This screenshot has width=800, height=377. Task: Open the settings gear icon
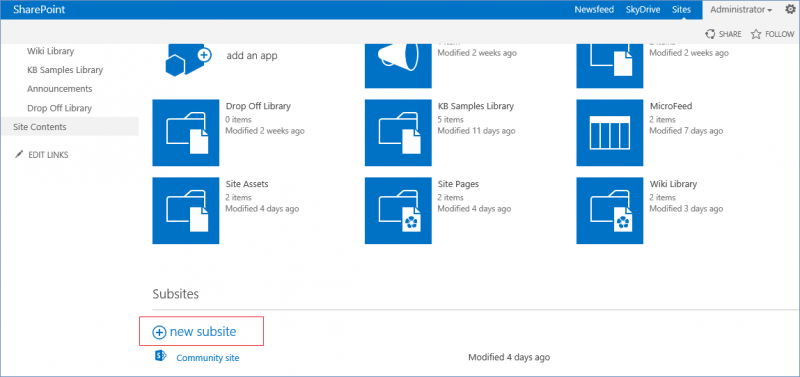pyautogui.click(x=790, y=9)
